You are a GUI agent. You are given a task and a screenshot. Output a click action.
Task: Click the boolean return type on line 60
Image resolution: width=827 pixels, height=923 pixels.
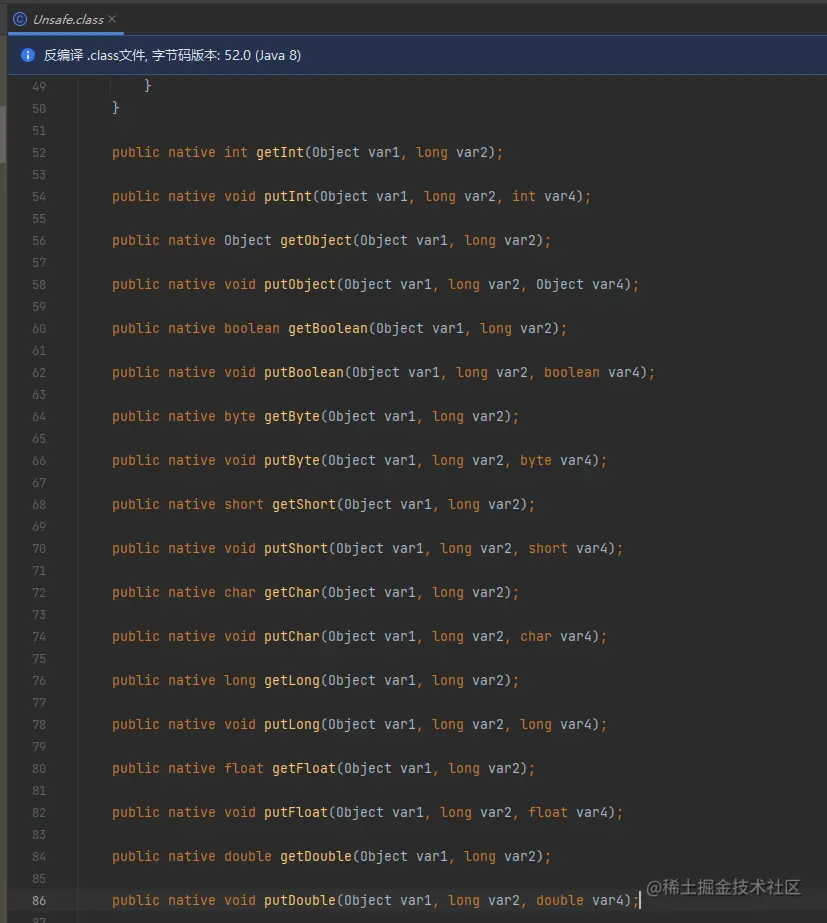tap(252, 328)
